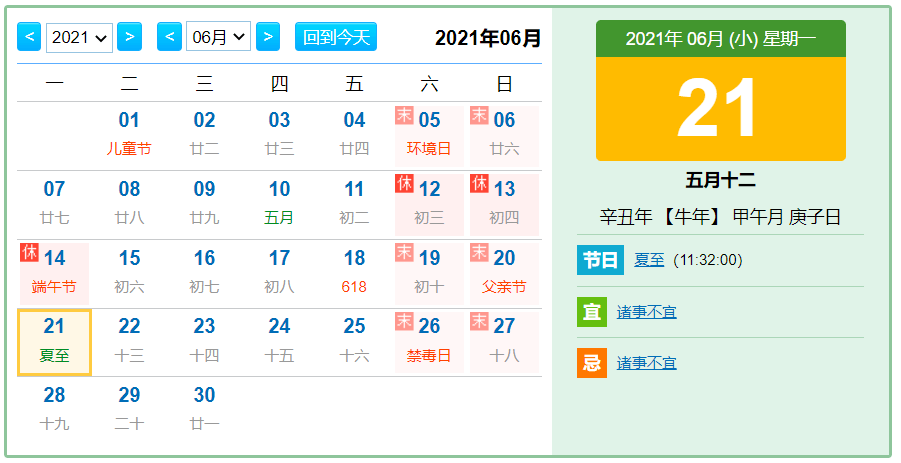Select June 29 二十

(x=129, y=411)
